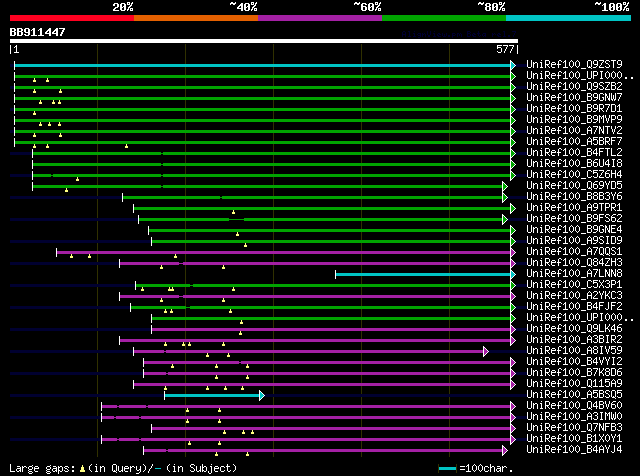
Task: Click the BB911447 query name
Action: (37, 32)
